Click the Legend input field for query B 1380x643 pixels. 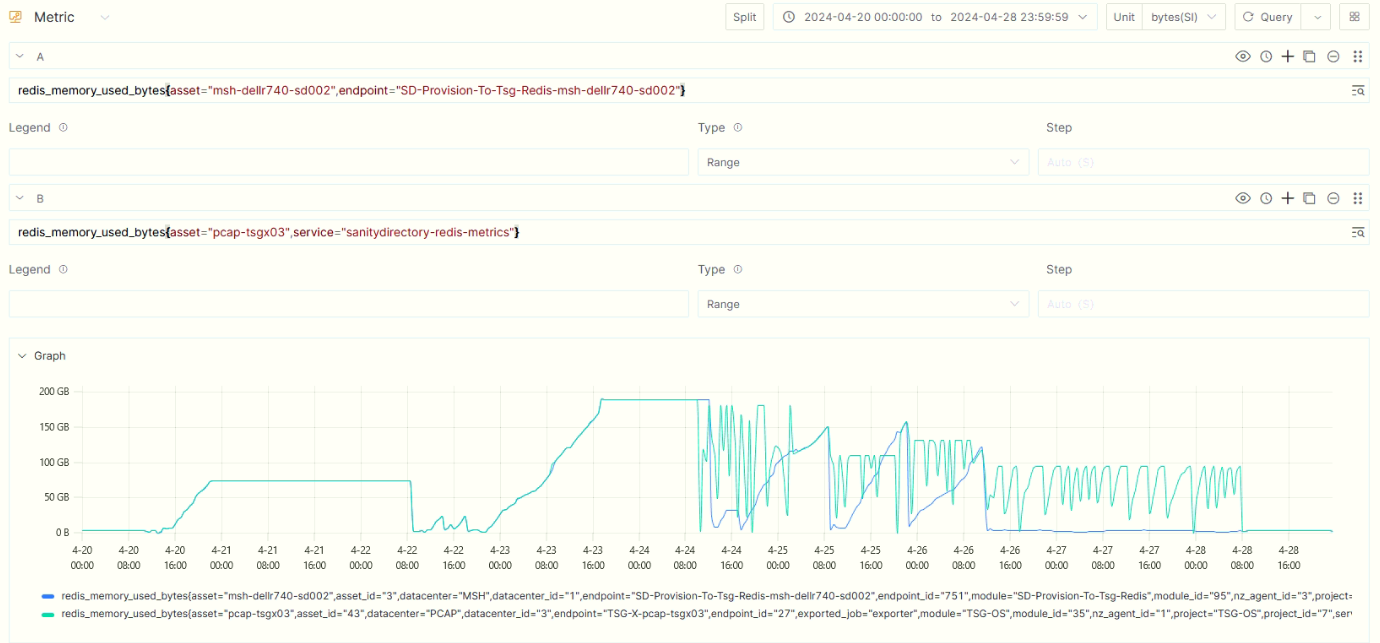pyautogui.click(x=348, y=304)
